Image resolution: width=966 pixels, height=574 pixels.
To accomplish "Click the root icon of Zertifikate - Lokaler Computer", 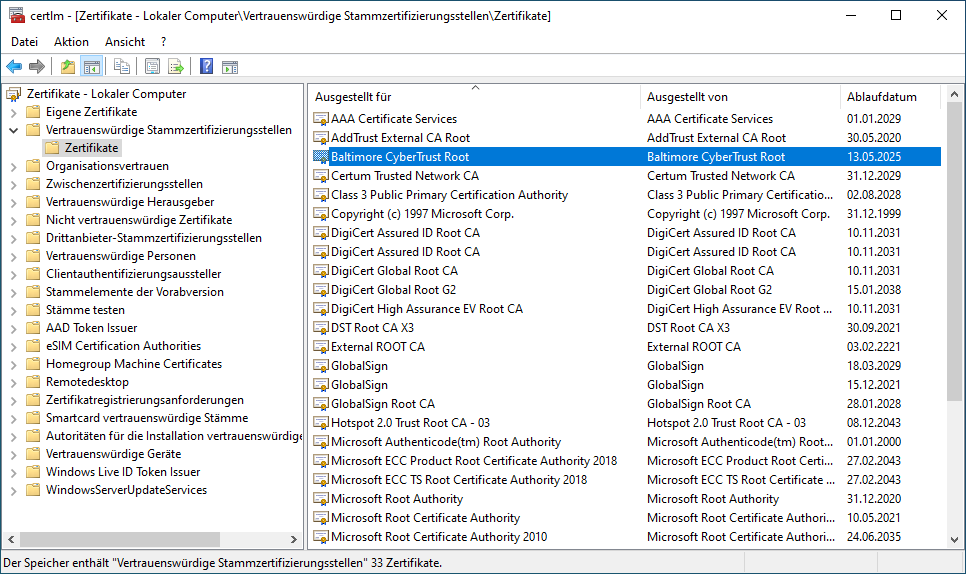I will click(x=13, y=94).
